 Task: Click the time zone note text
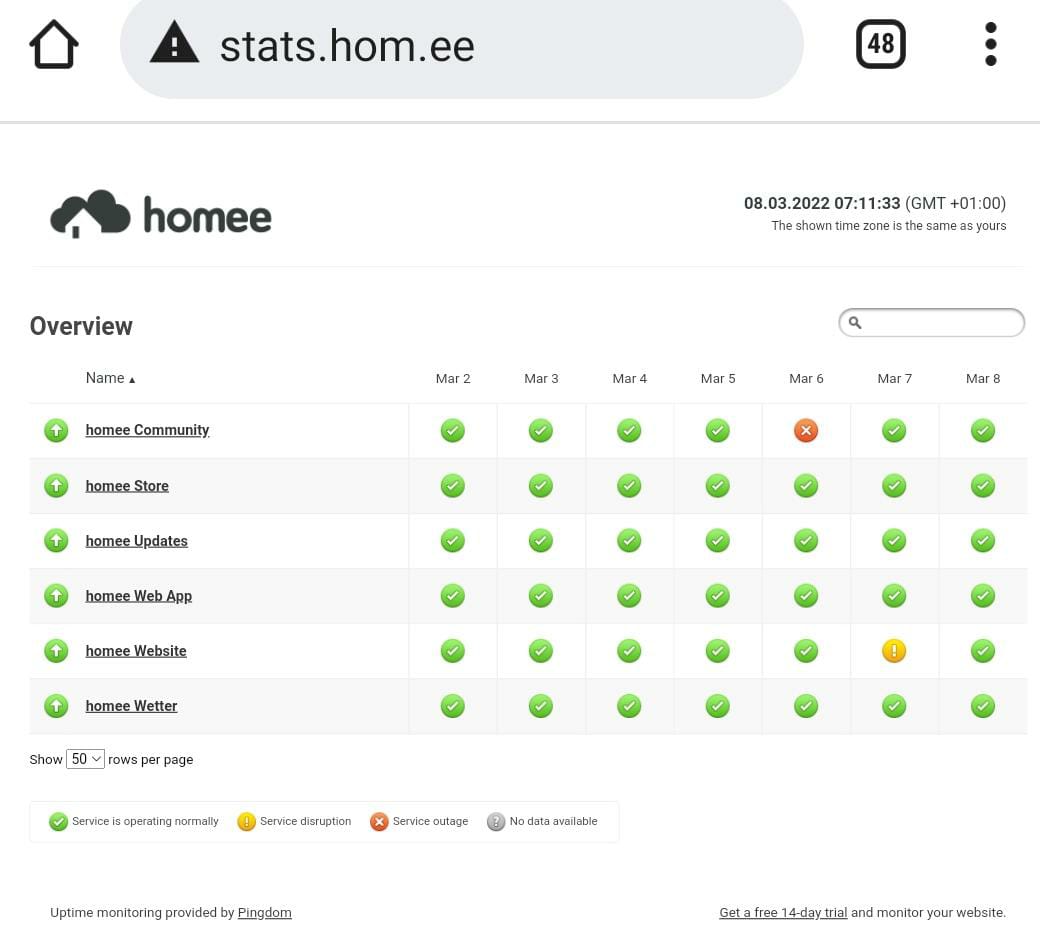tap(889, 226)
